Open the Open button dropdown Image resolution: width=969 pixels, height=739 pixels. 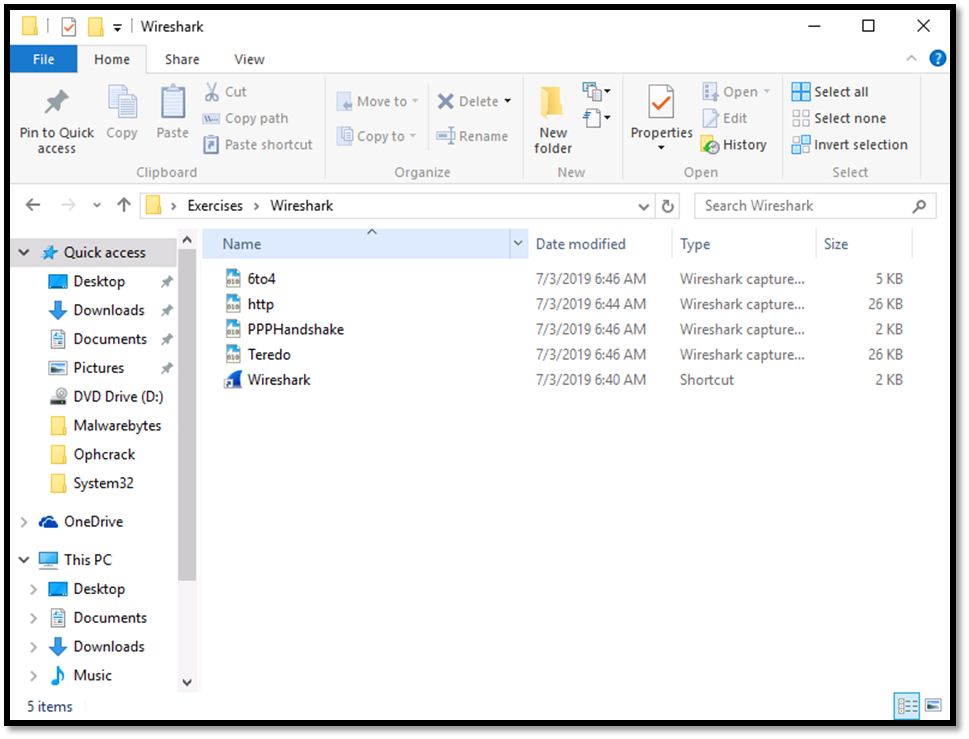click(x=766, y=91)
